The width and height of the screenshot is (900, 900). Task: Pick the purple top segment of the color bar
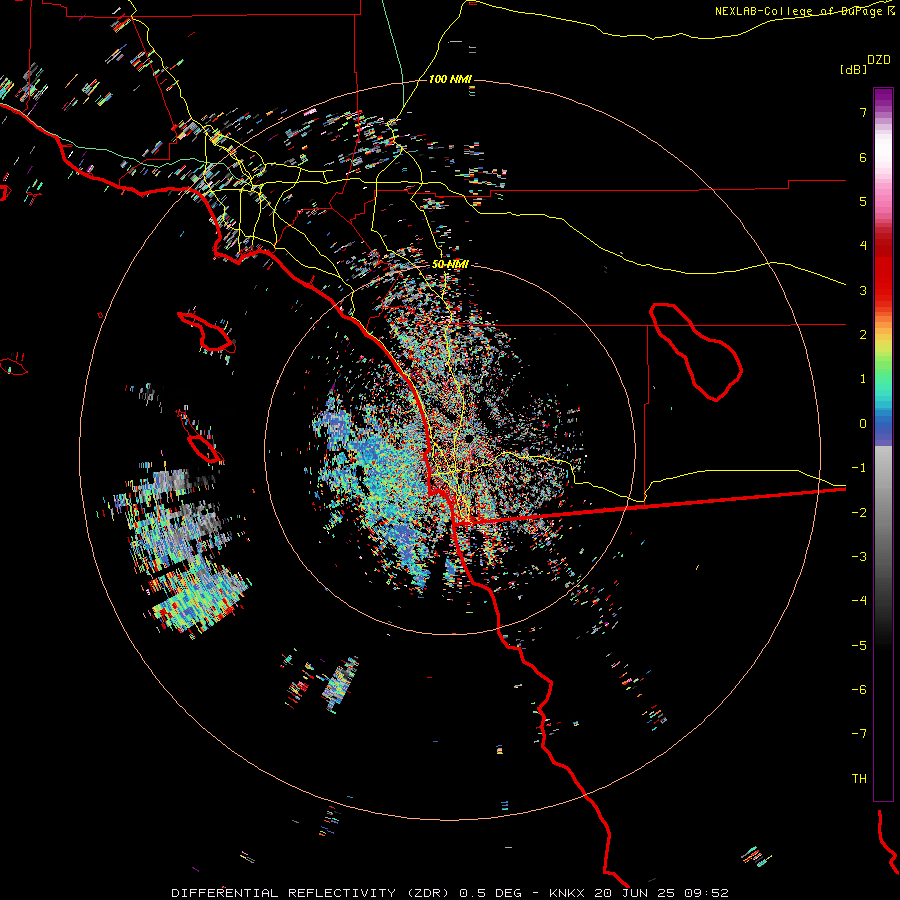point(883,98)
